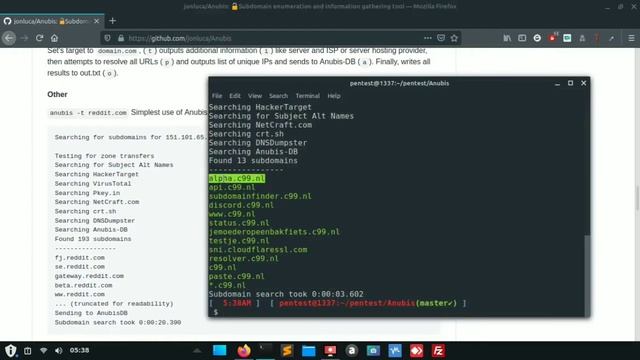Close the jonluca/Anubis tab
The width and height of the screenshot is (640, 360).
97,21
